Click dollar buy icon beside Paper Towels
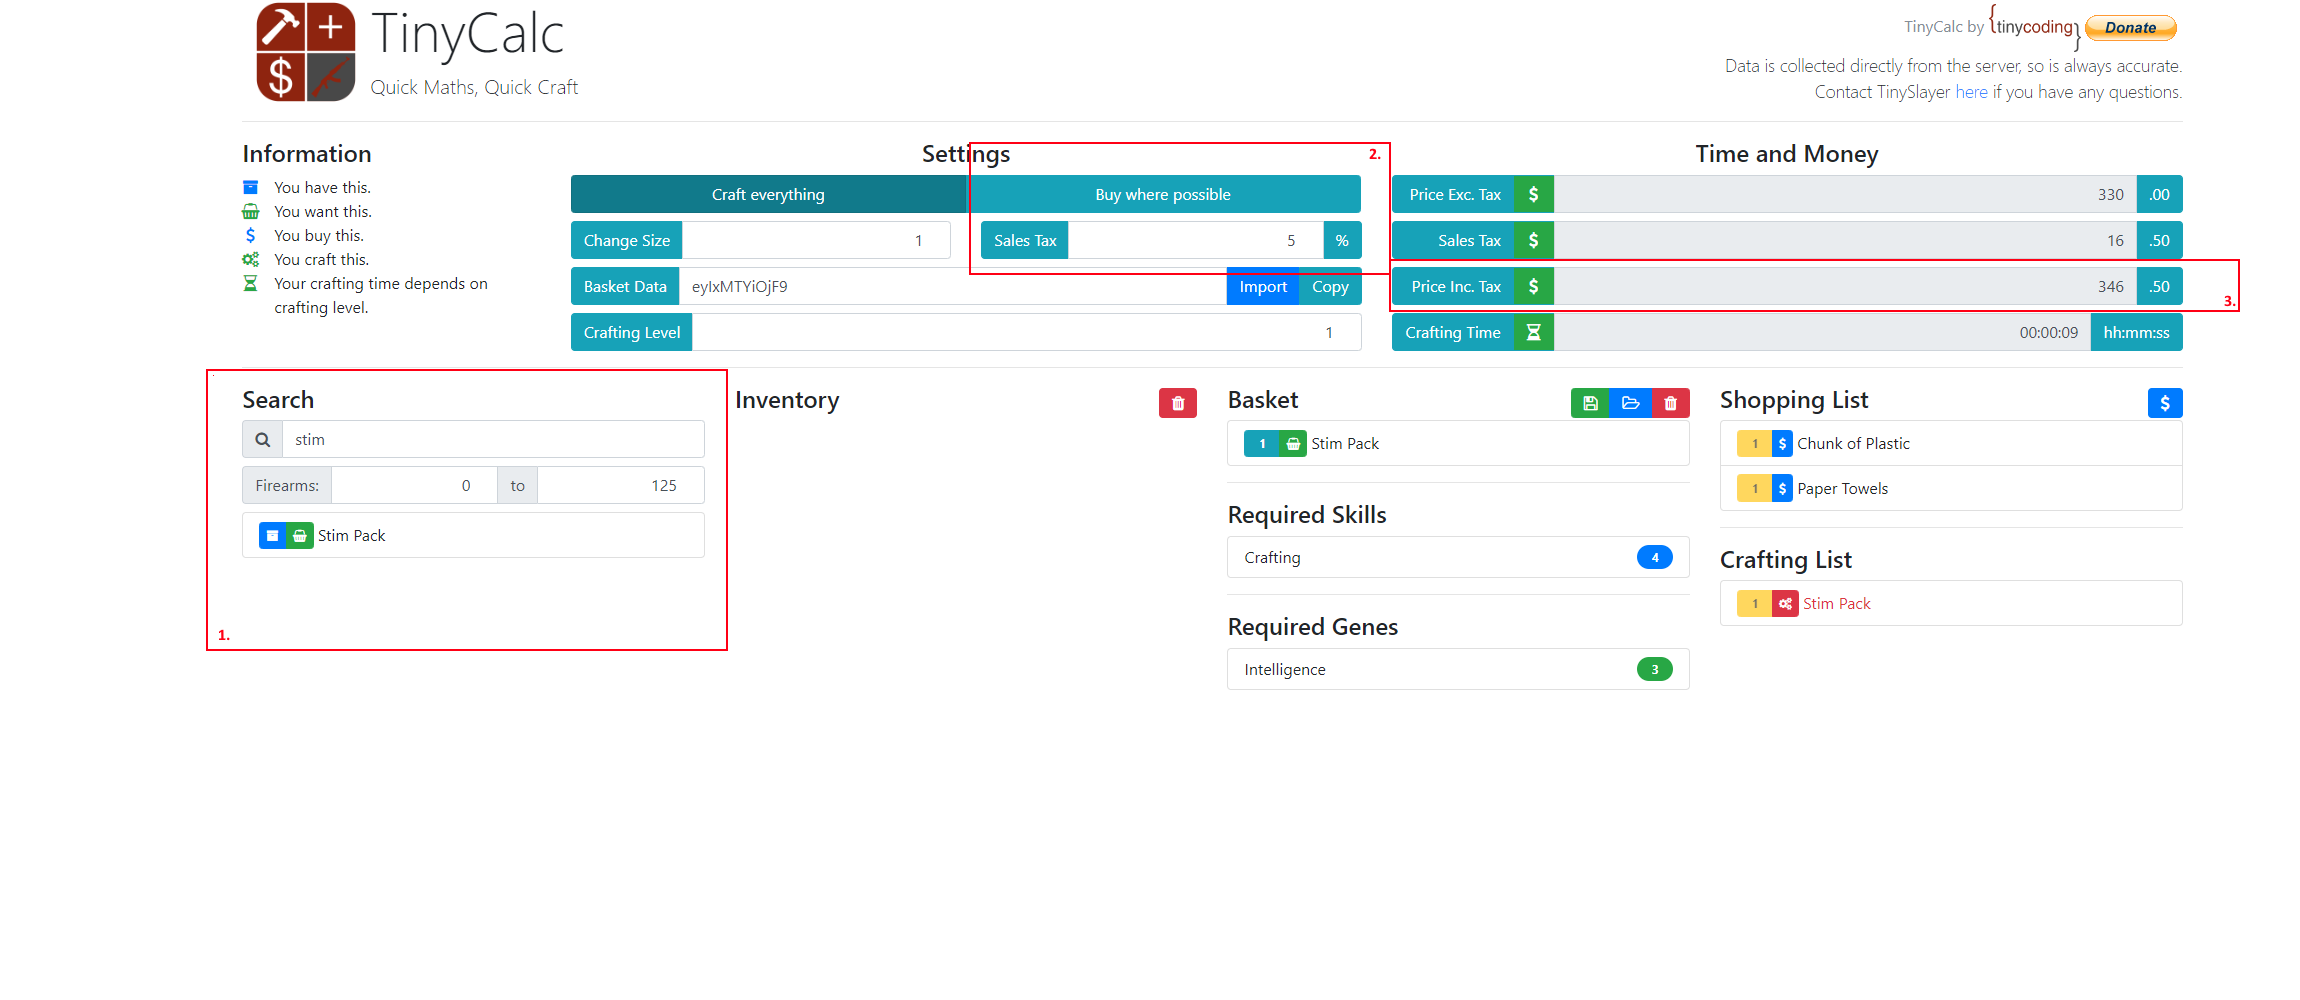 click(x=1782, y=489)
